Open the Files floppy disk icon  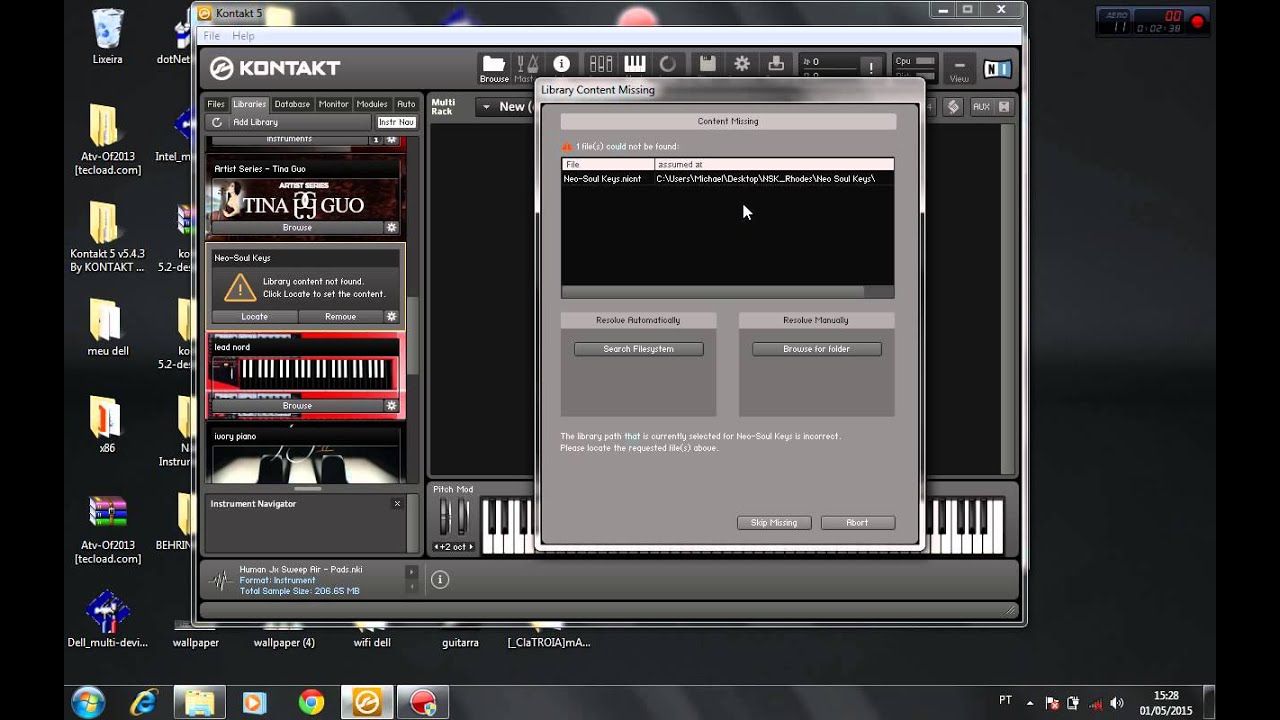pyautogui.click(x=707, y=64)
